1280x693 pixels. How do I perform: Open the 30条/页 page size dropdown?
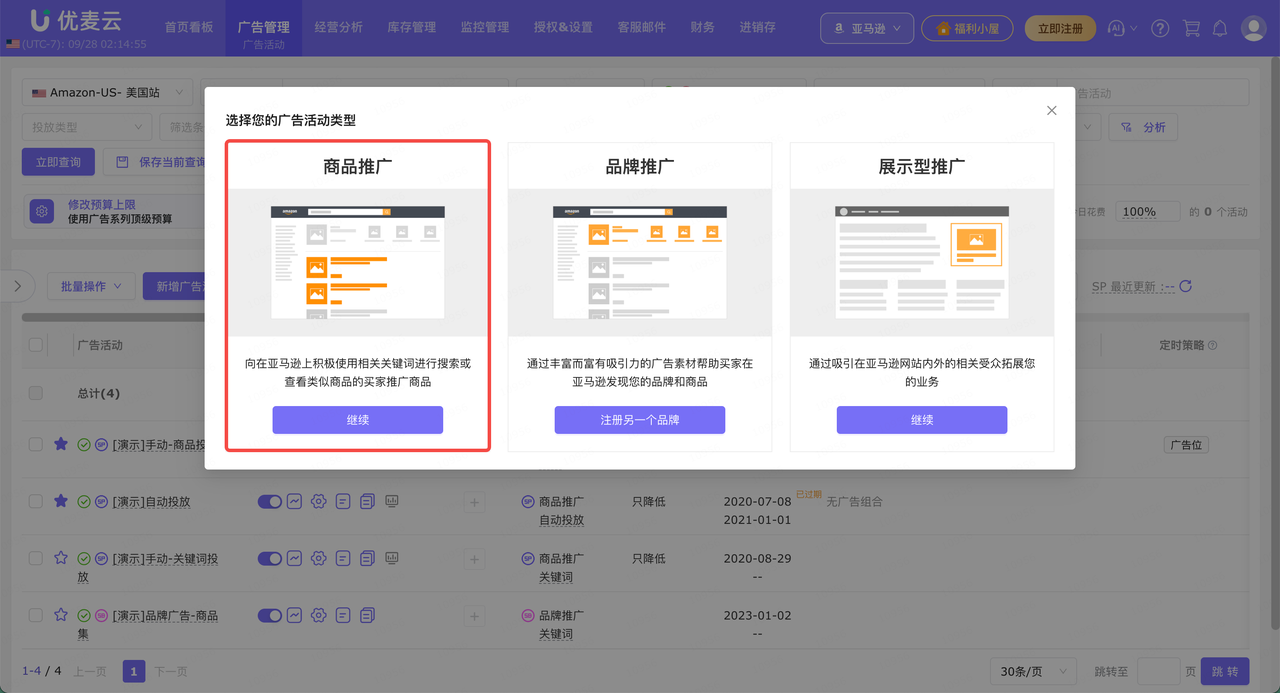(x=1033, y=671)
